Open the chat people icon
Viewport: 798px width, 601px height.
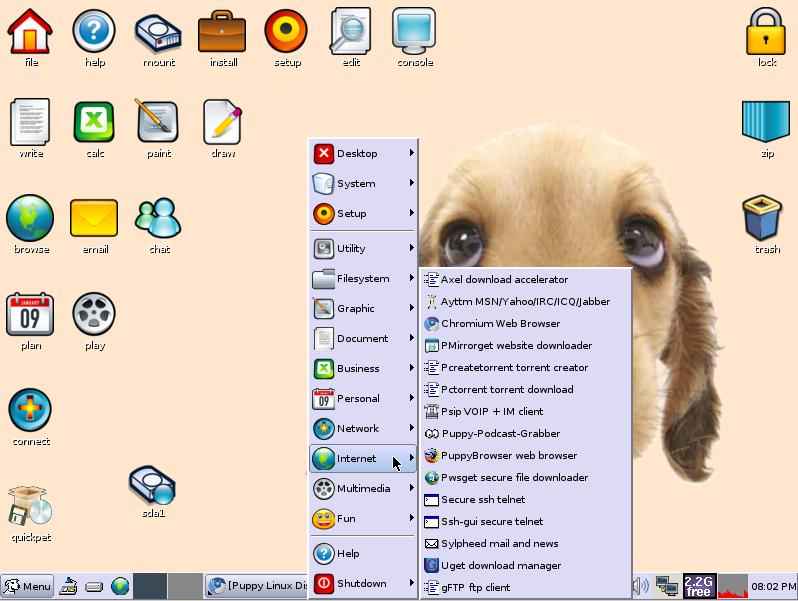coord(158,218)
